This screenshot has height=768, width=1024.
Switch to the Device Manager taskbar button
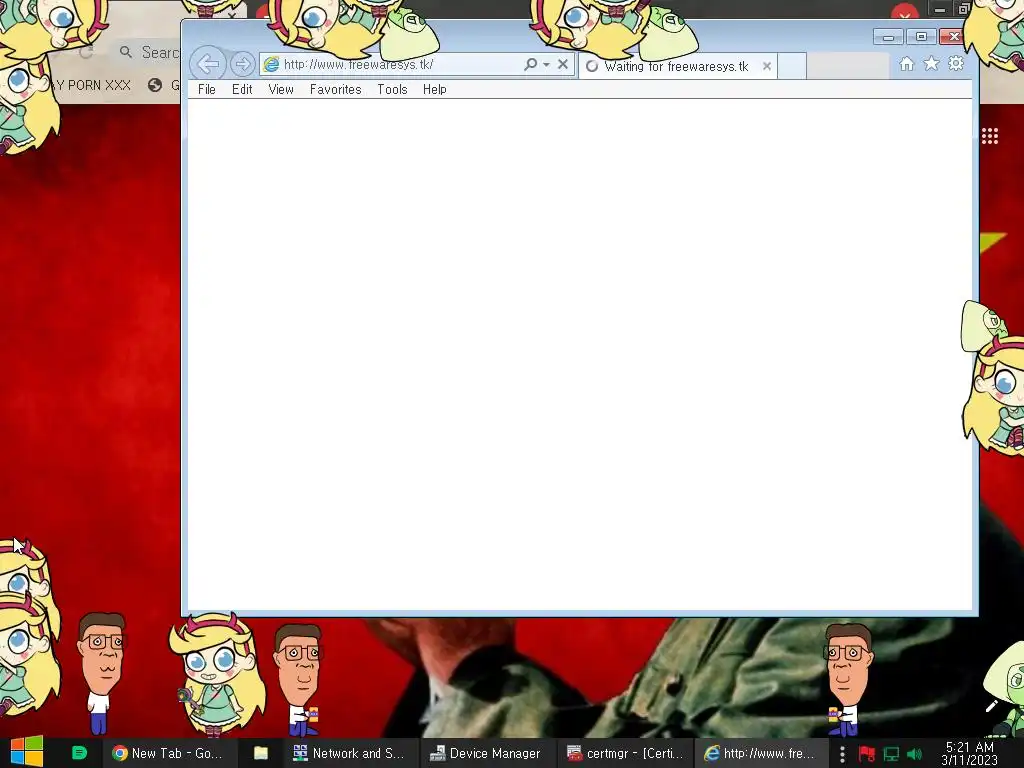click(485, 753)
